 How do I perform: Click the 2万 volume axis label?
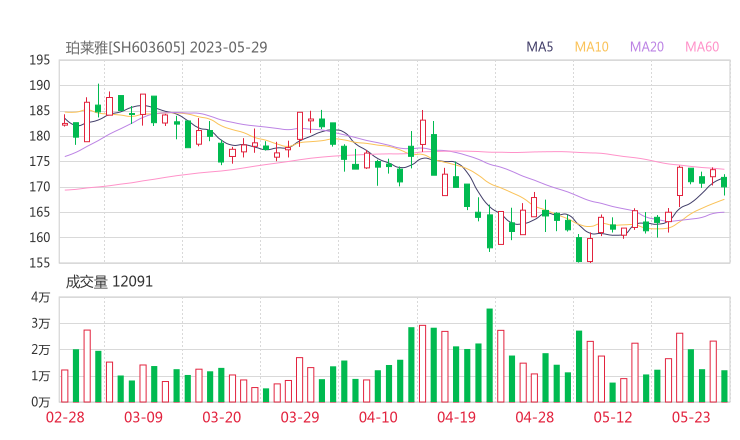[x=41, y=350]
